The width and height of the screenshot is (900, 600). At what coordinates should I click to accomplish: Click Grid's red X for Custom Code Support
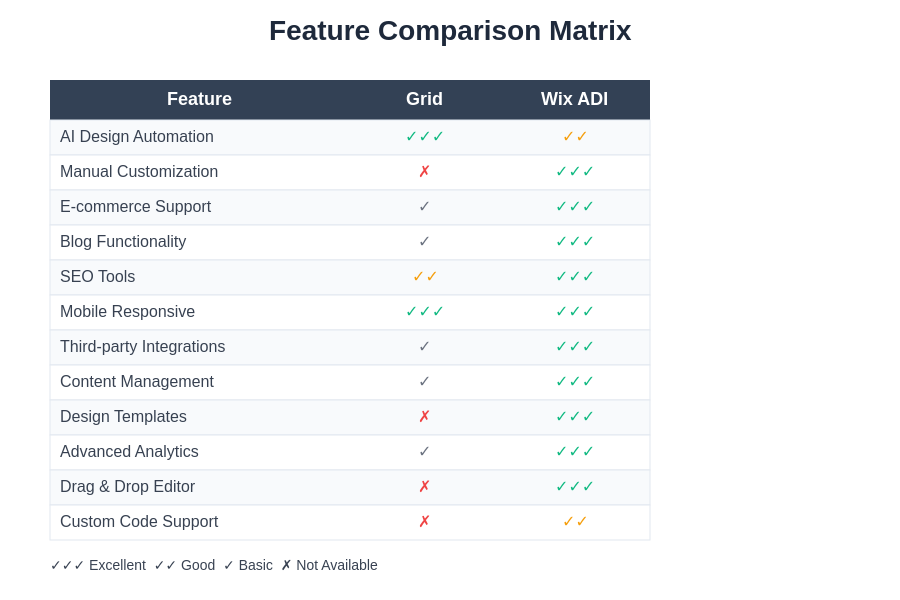(x=424, y=522)
